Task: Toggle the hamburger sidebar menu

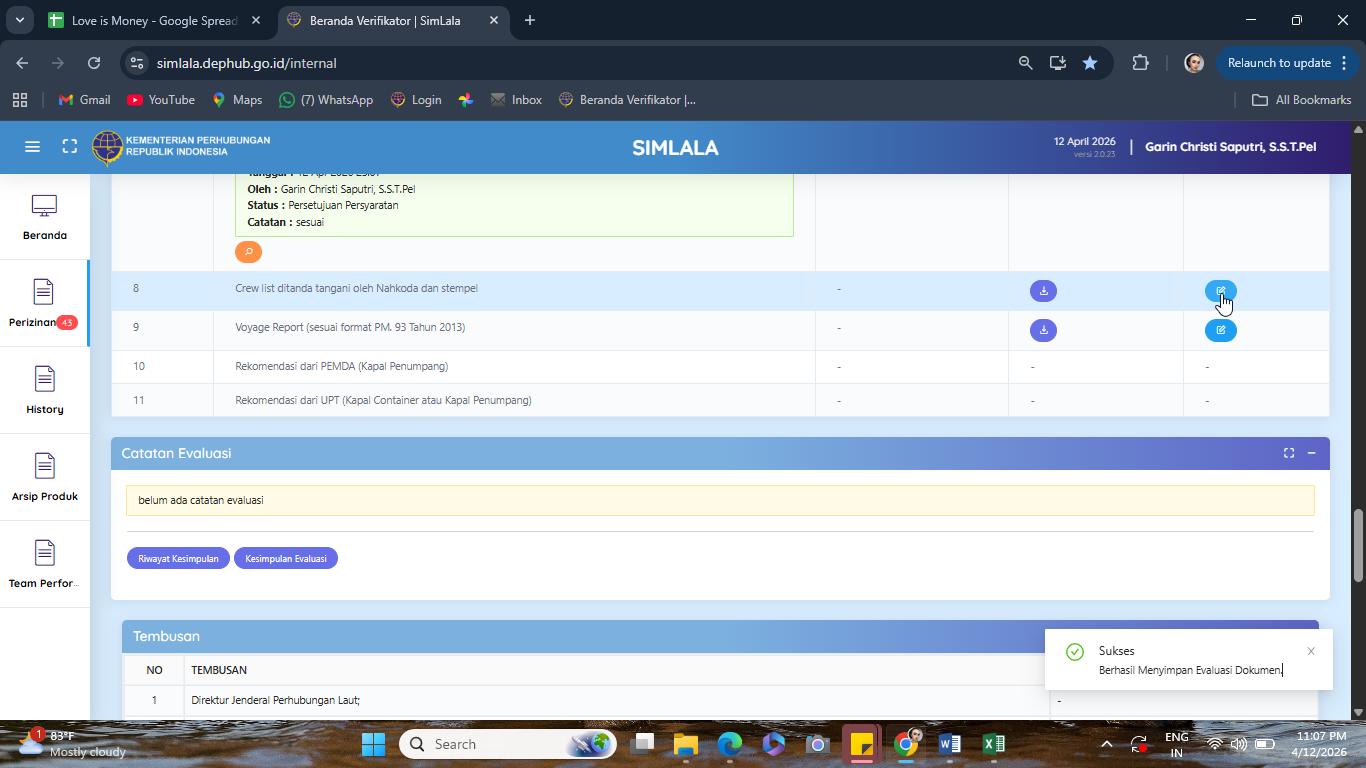Action: pos(32,147)
